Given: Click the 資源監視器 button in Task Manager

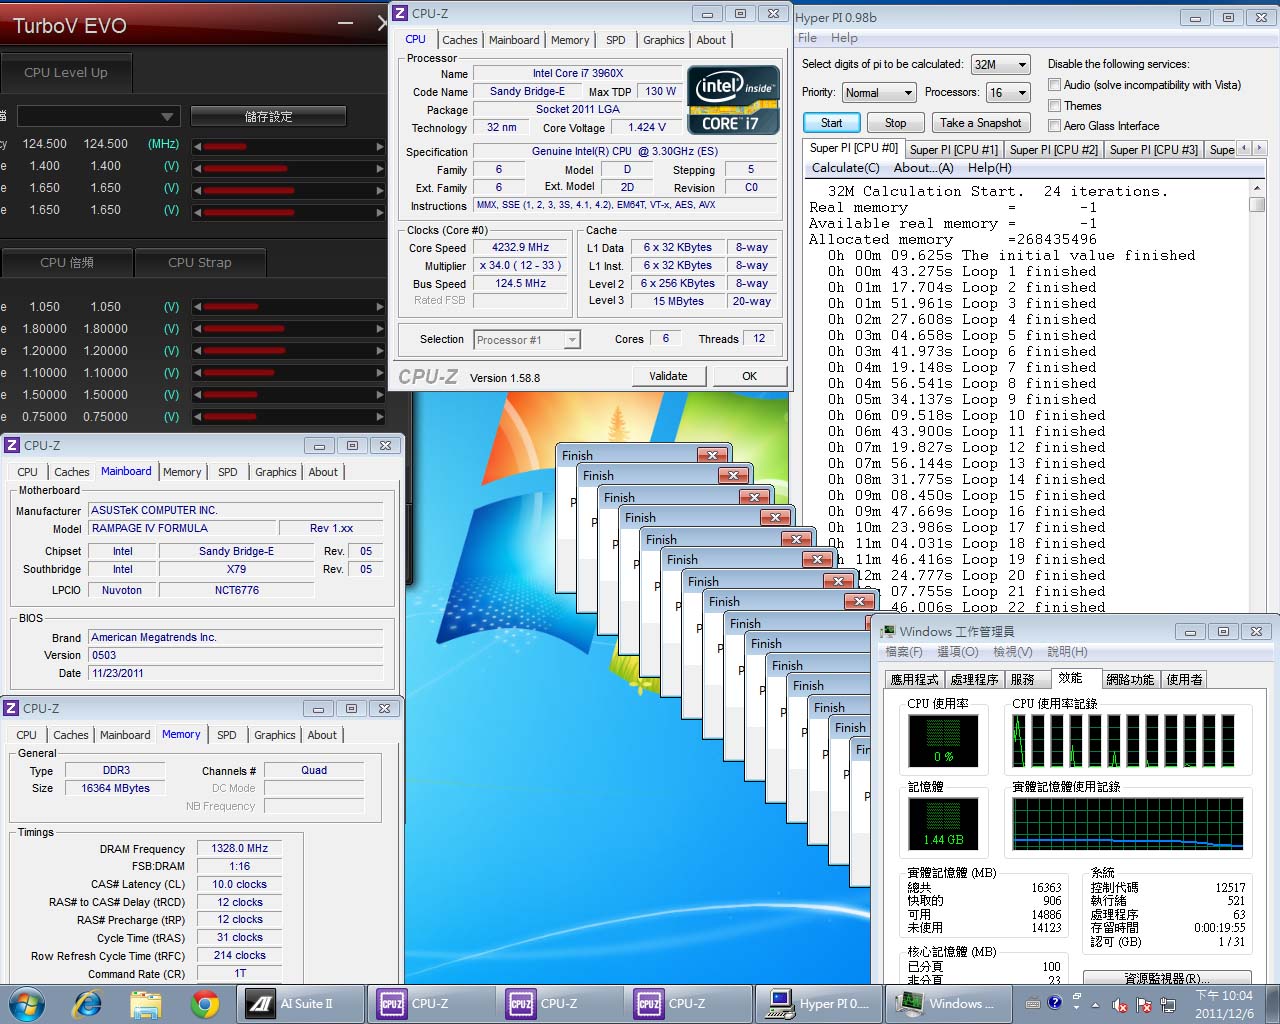Looking at the screenshot, I should pos(1167,979).
